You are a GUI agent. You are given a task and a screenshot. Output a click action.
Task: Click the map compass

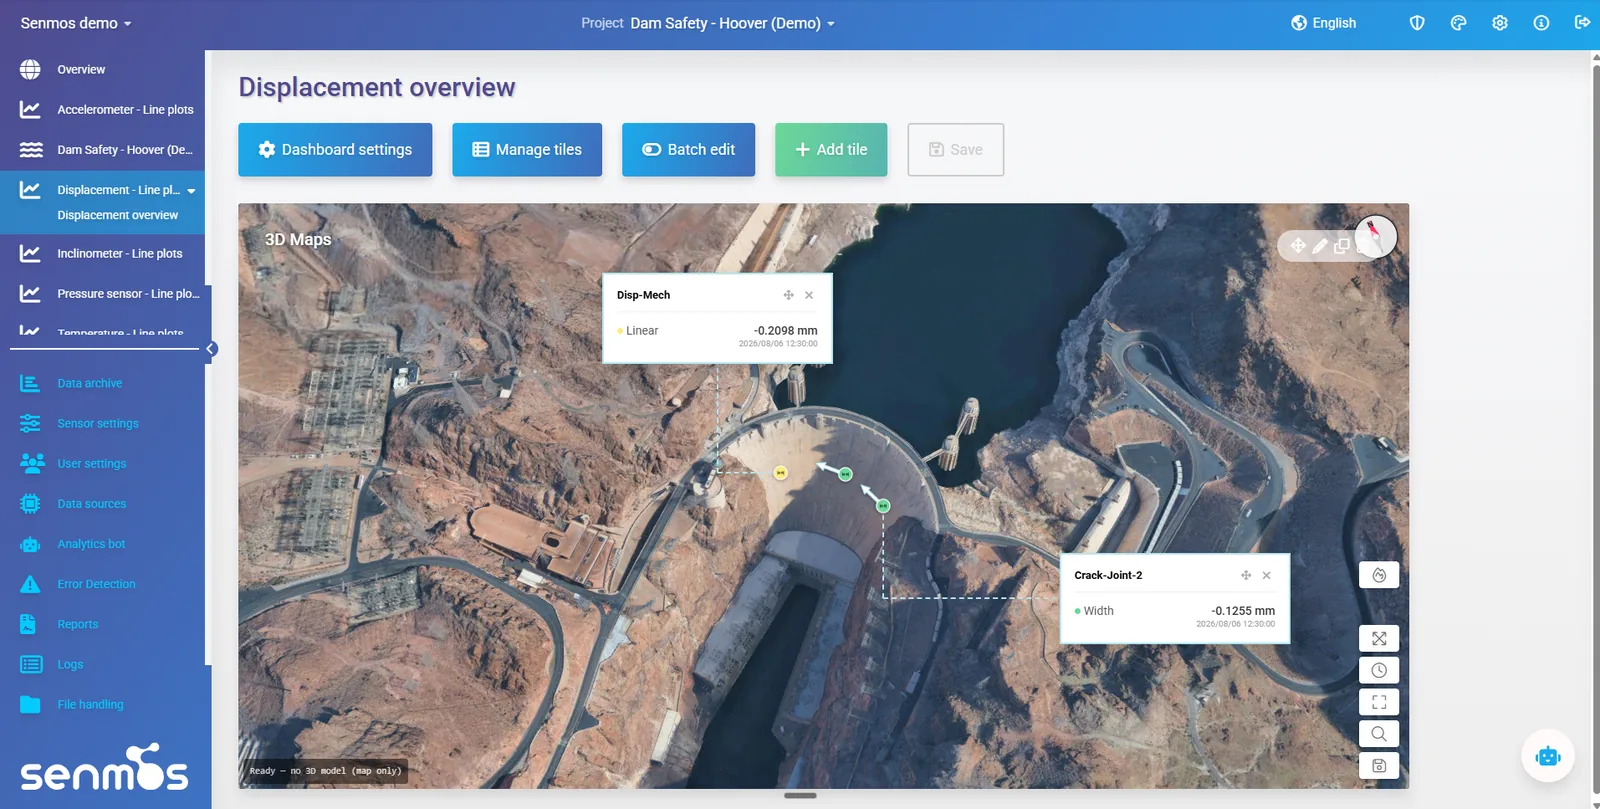tap(1375, 237)
